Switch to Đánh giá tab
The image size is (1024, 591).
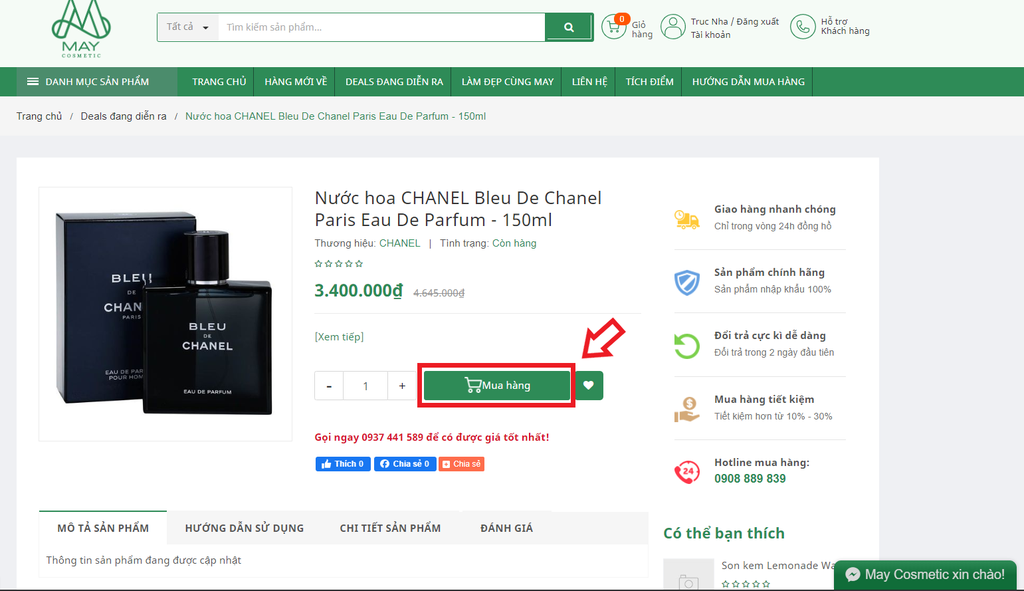coord(506,528)
